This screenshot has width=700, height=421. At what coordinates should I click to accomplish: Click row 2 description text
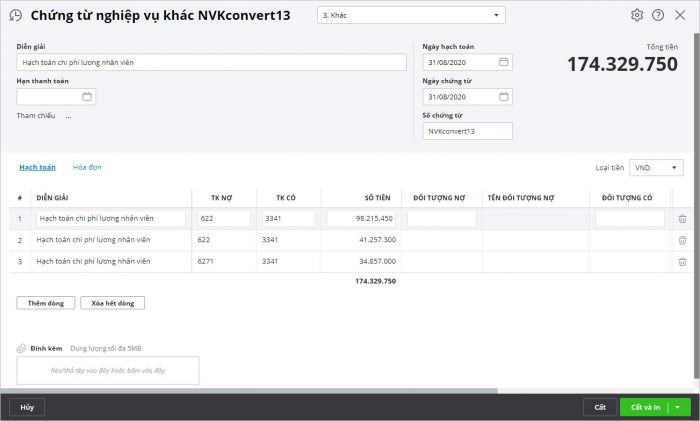pos(93,240)
